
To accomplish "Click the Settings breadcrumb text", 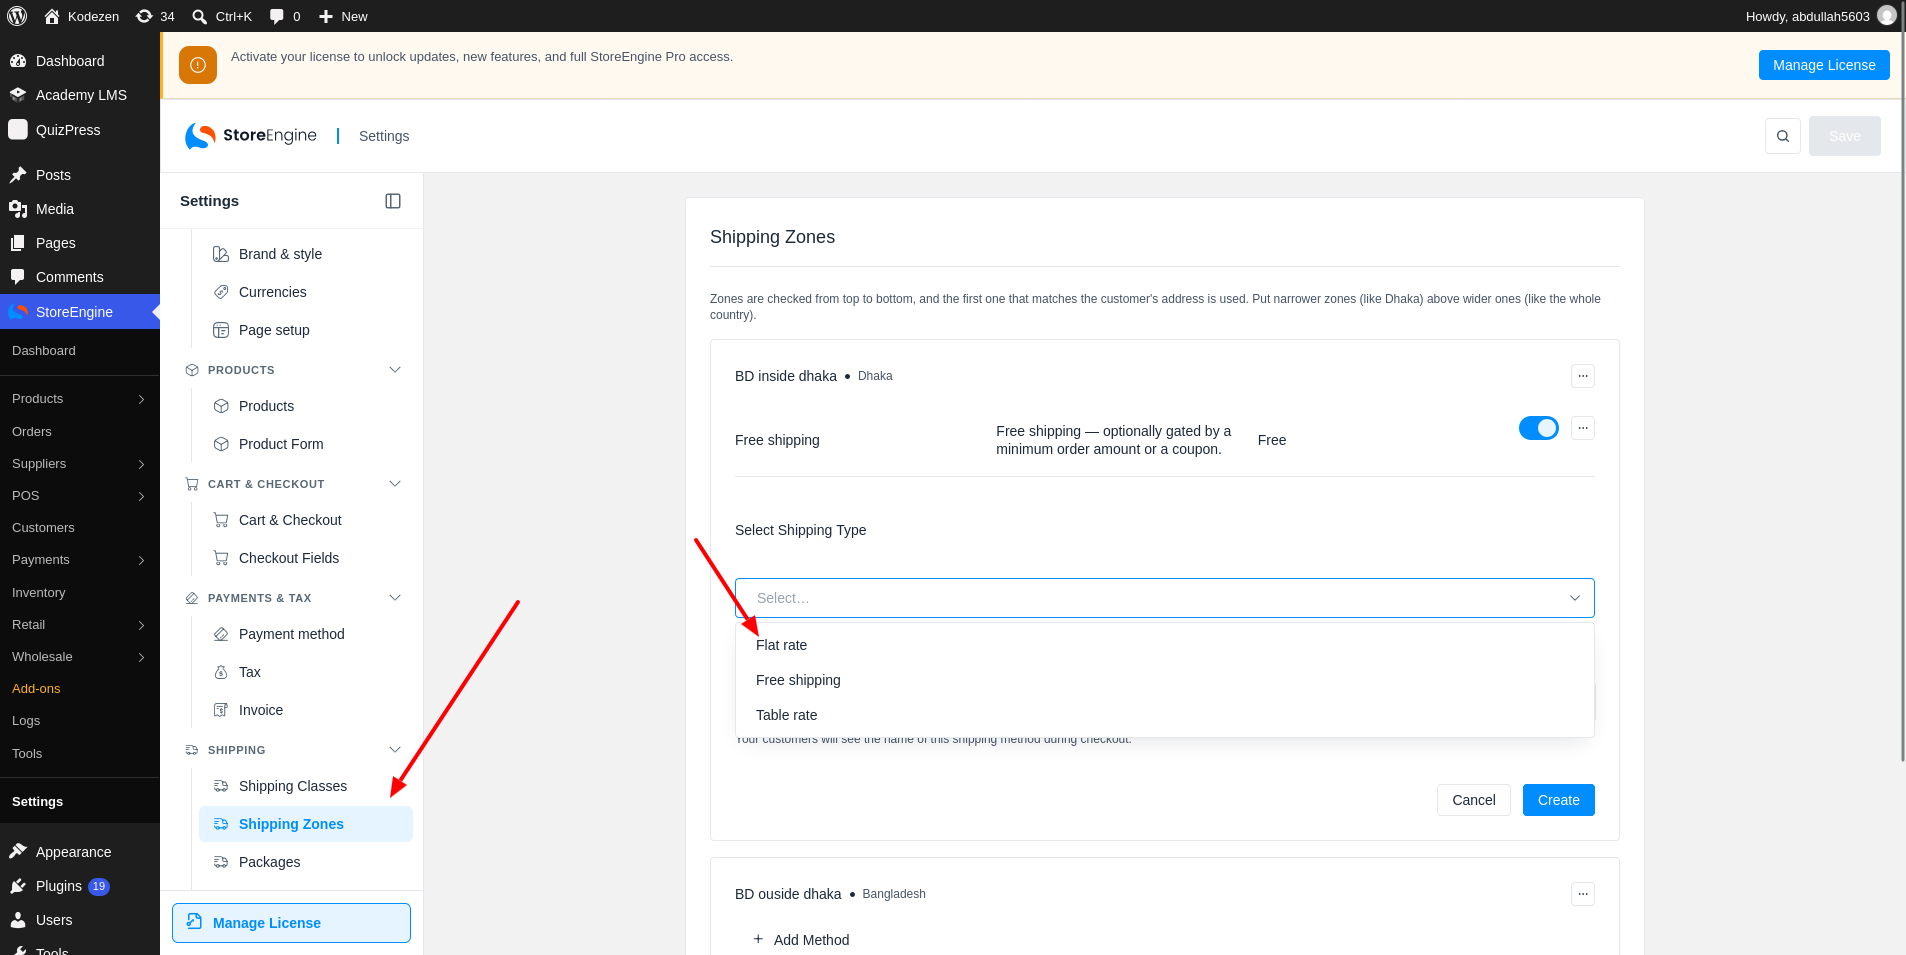I will pos(384,136).
